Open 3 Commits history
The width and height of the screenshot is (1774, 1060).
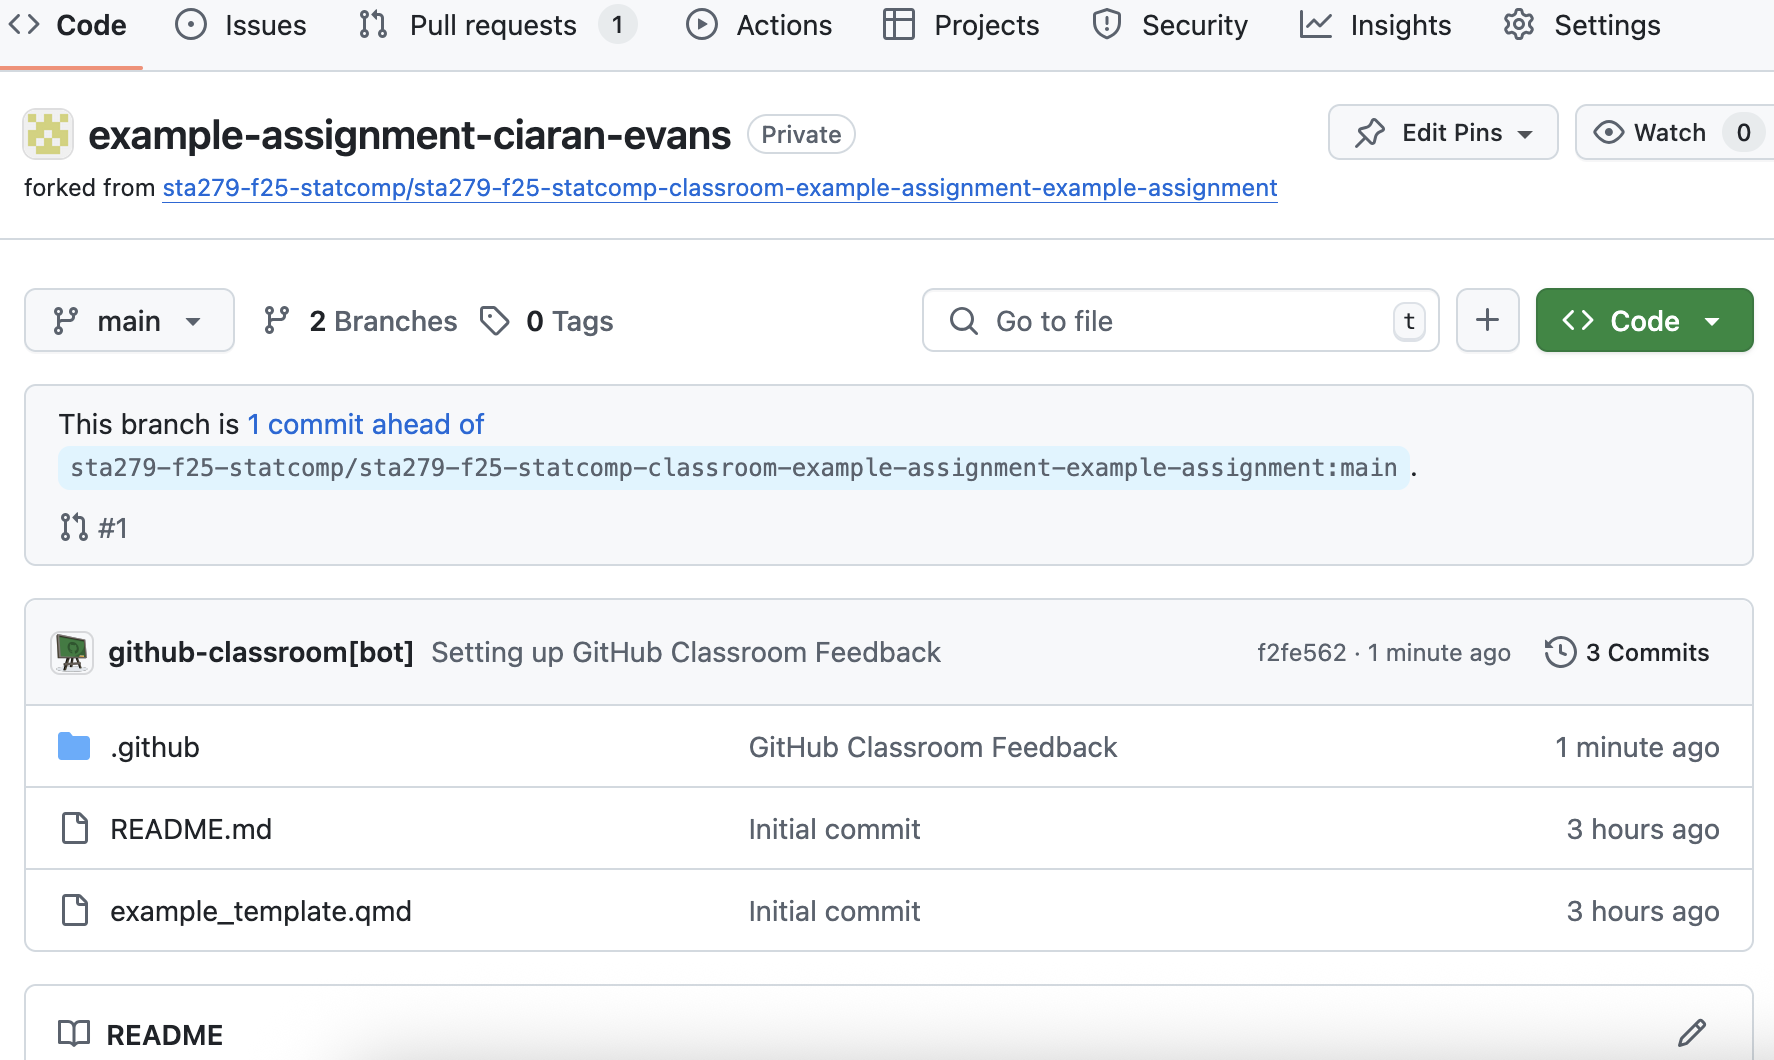coord(1627,653)
